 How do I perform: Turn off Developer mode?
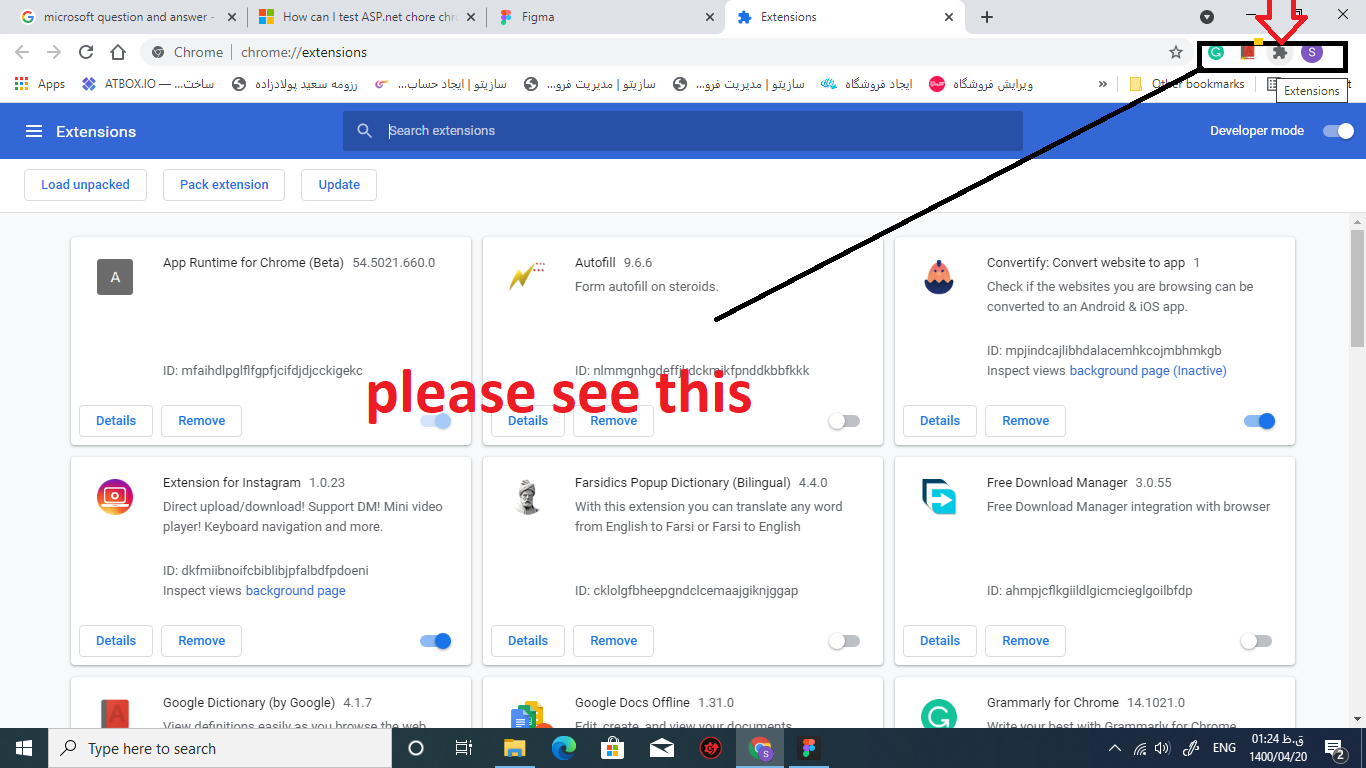tap(1338, 131)
